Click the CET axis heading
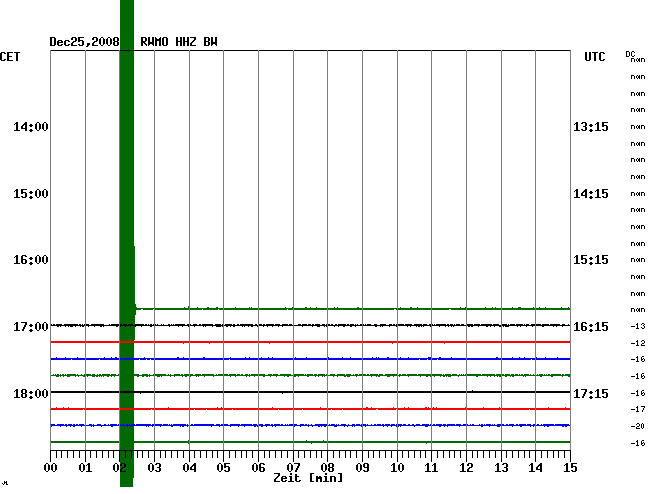The width and height of the screenshot is (650, 494). 10,57
